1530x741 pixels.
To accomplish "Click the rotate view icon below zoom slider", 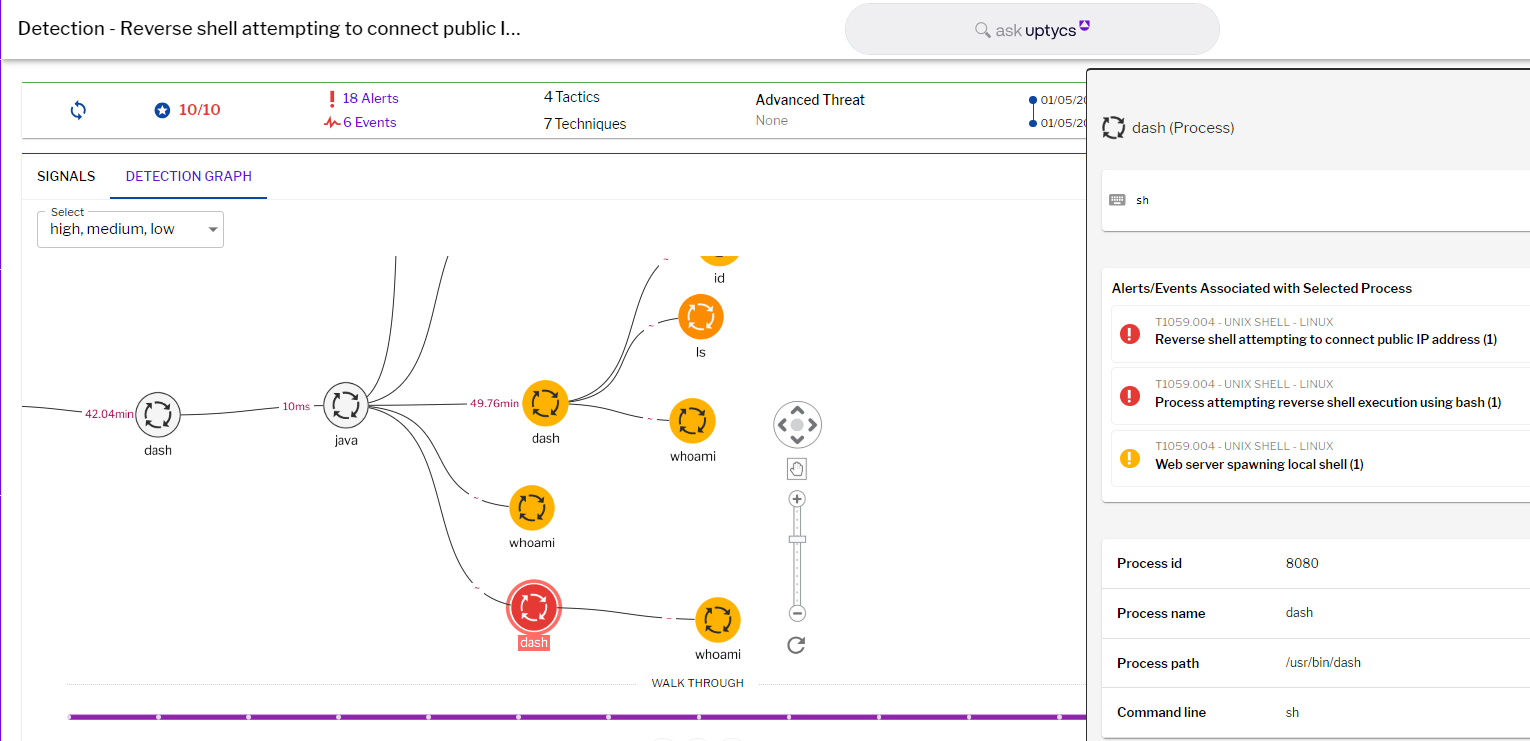I will click(x=795, y=645).
